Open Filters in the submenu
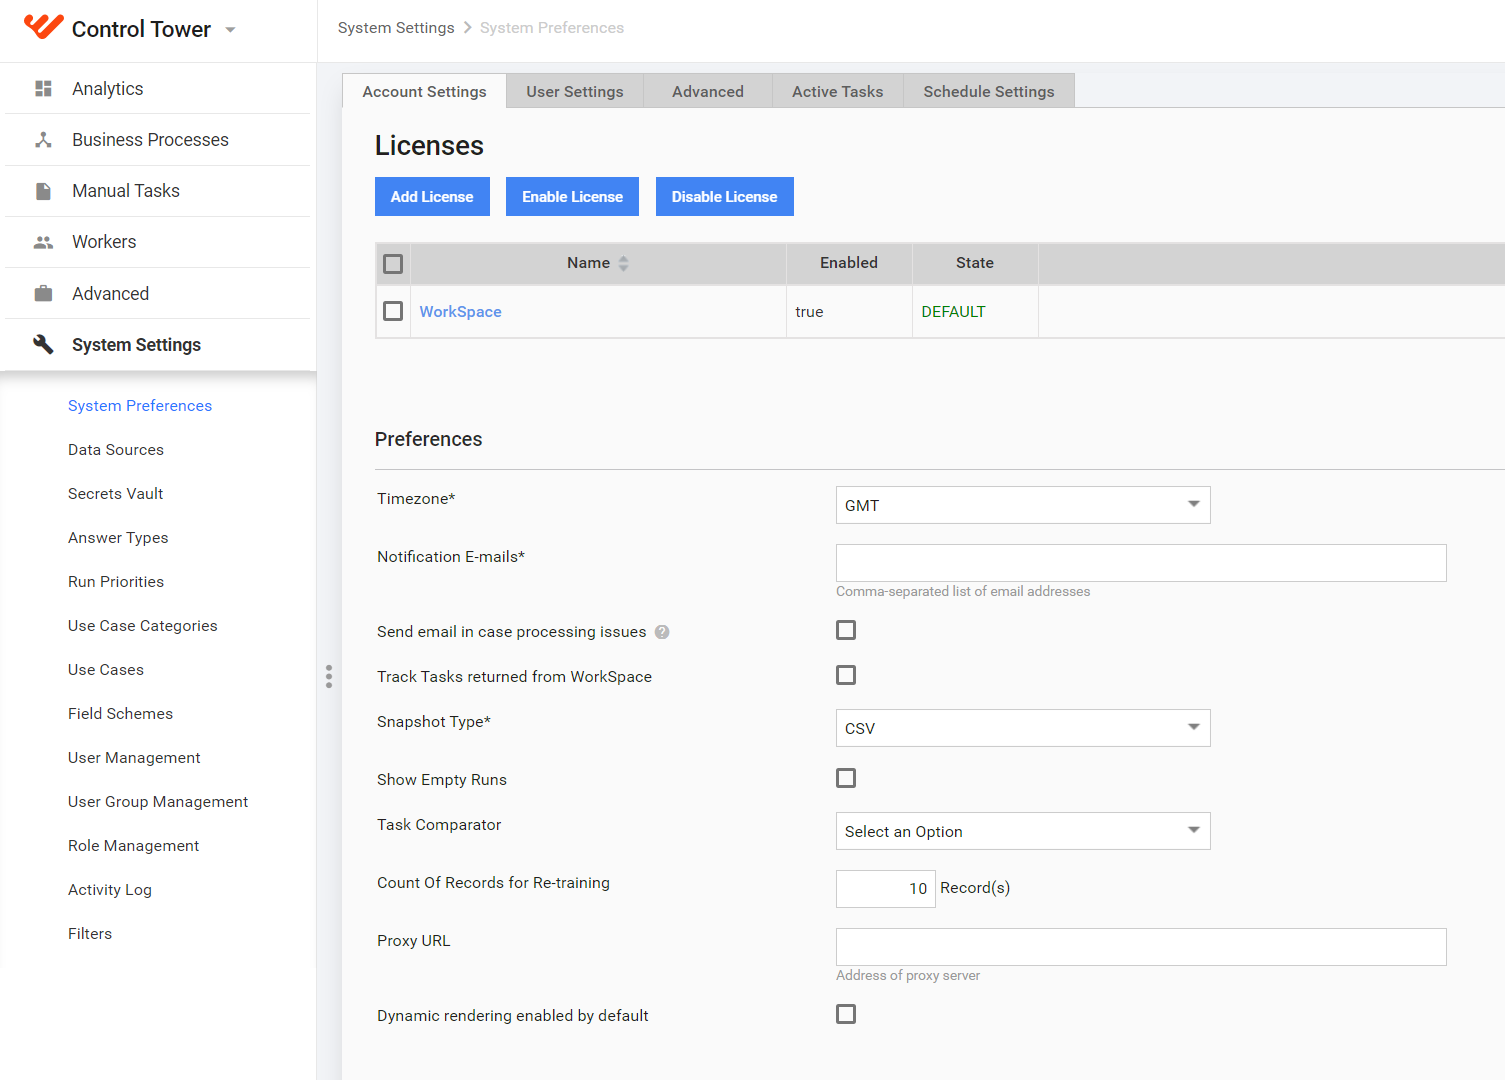Screen dimensions: 1505x1080 coord(90,934)
